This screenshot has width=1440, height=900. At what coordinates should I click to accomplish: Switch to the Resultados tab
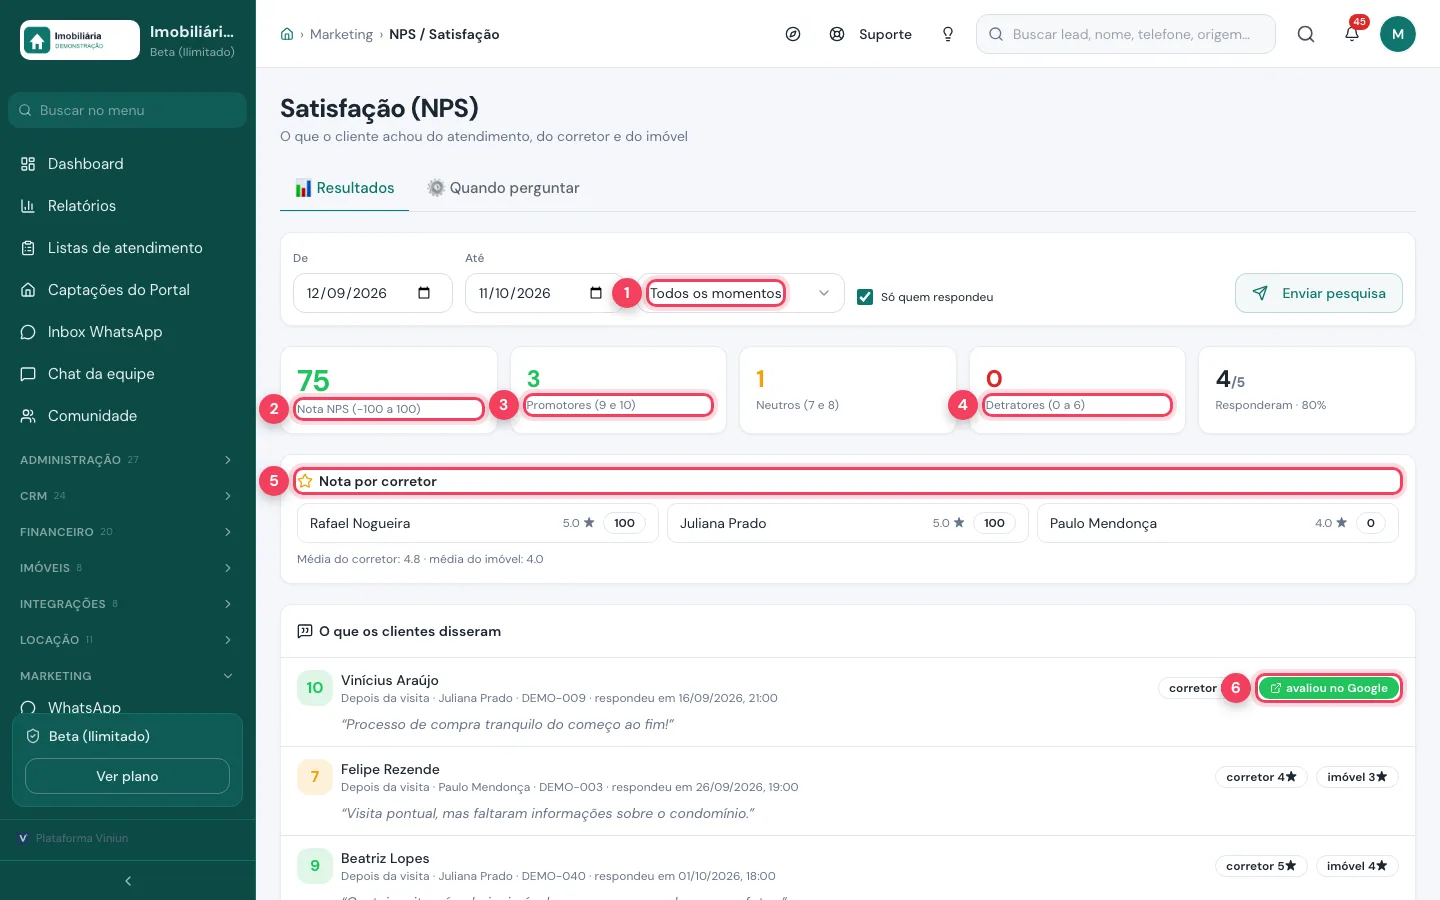coord(344,188)
